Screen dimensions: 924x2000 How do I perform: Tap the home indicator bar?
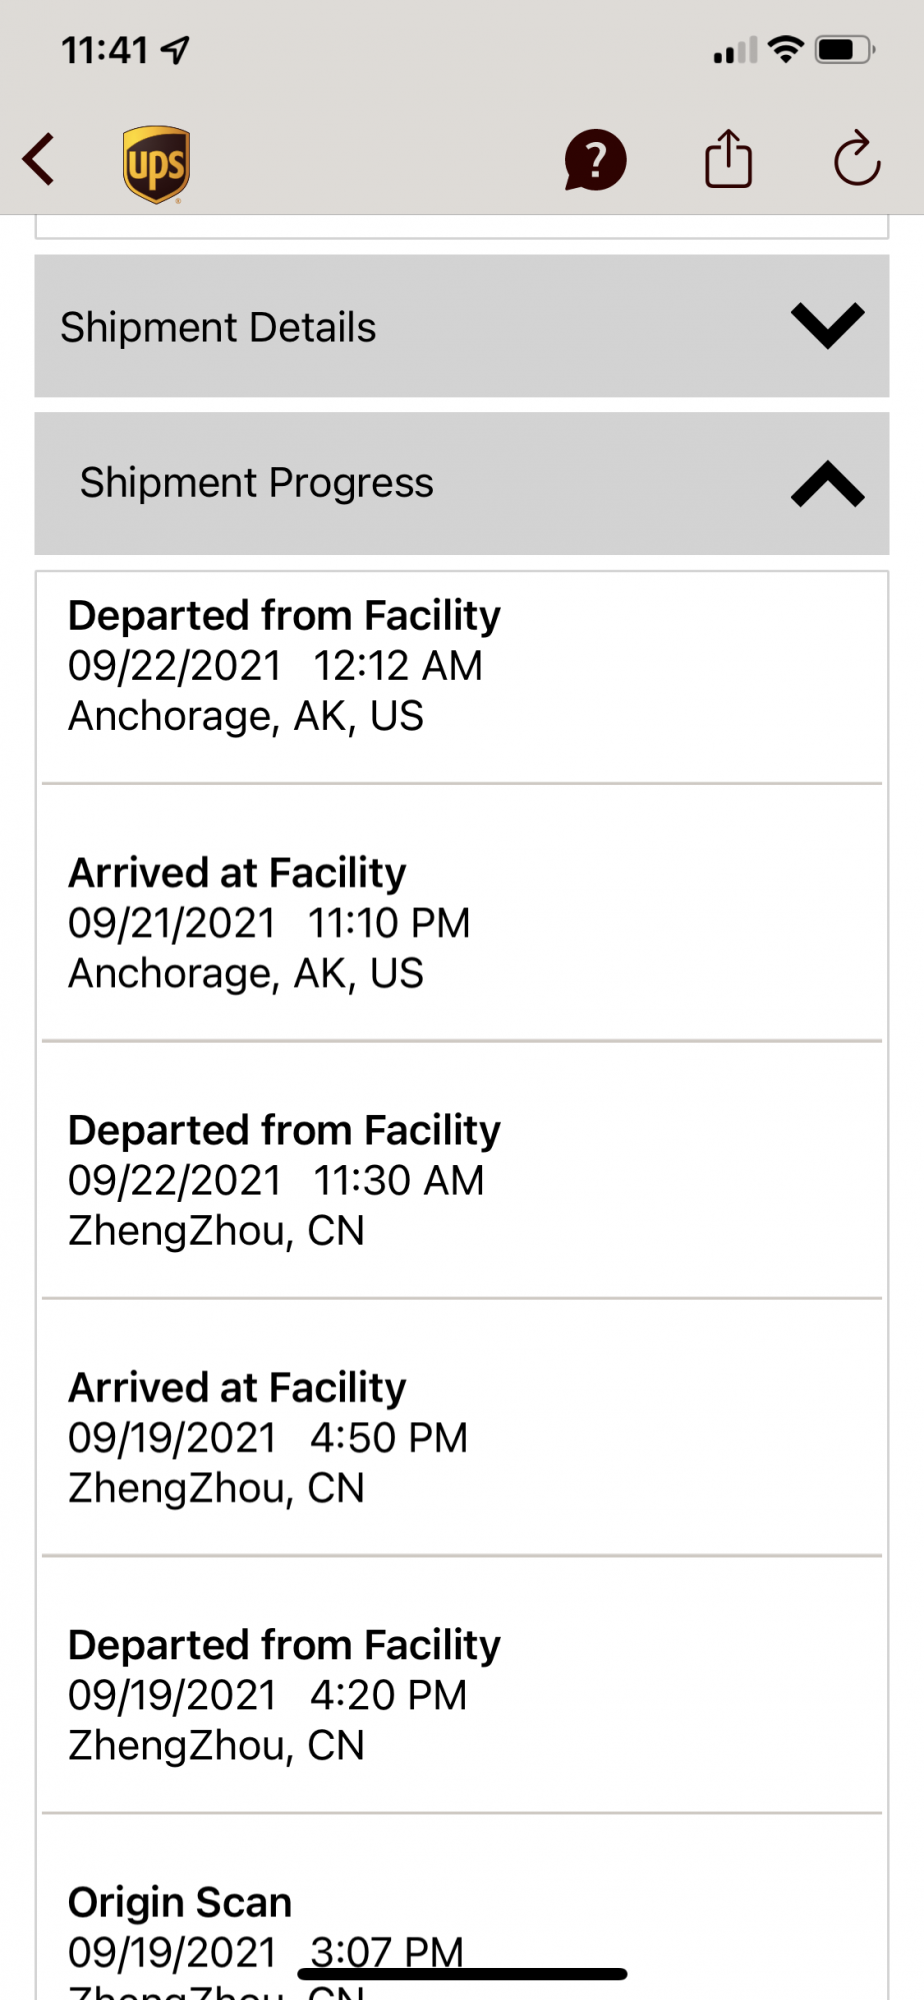coord(462,1974)
